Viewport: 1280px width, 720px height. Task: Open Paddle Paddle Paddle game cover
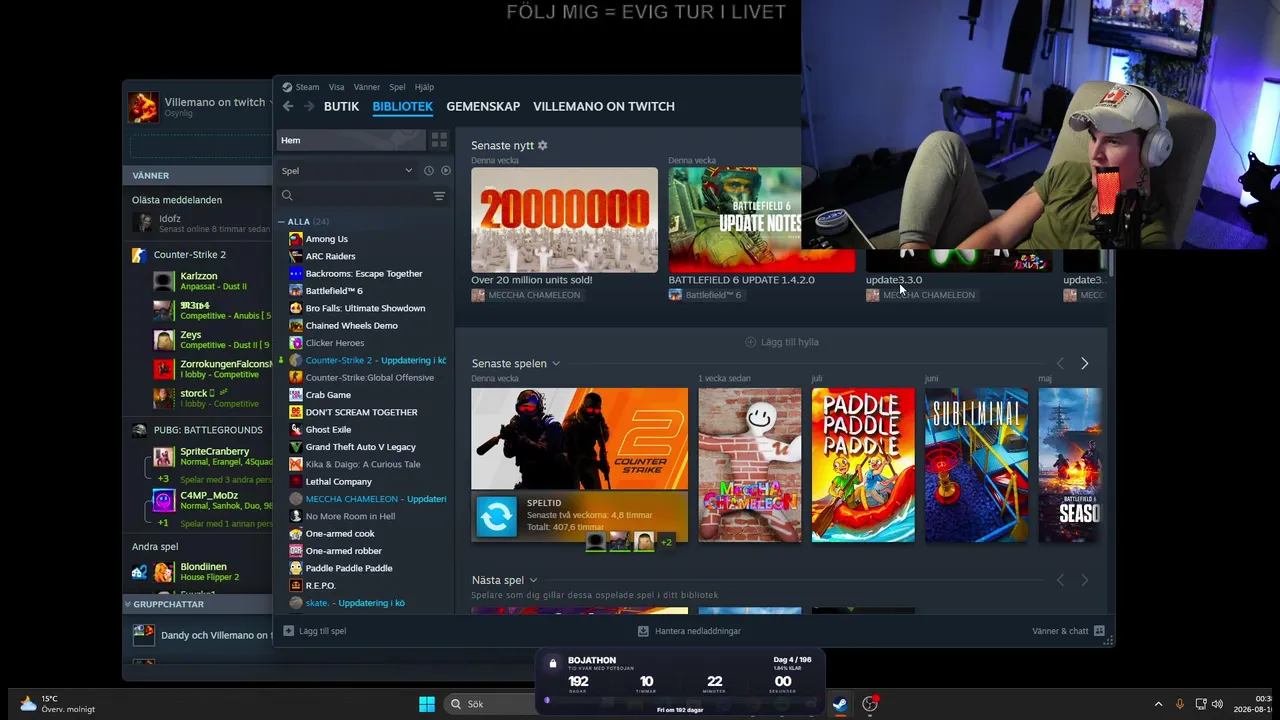(x=863, y=465)
